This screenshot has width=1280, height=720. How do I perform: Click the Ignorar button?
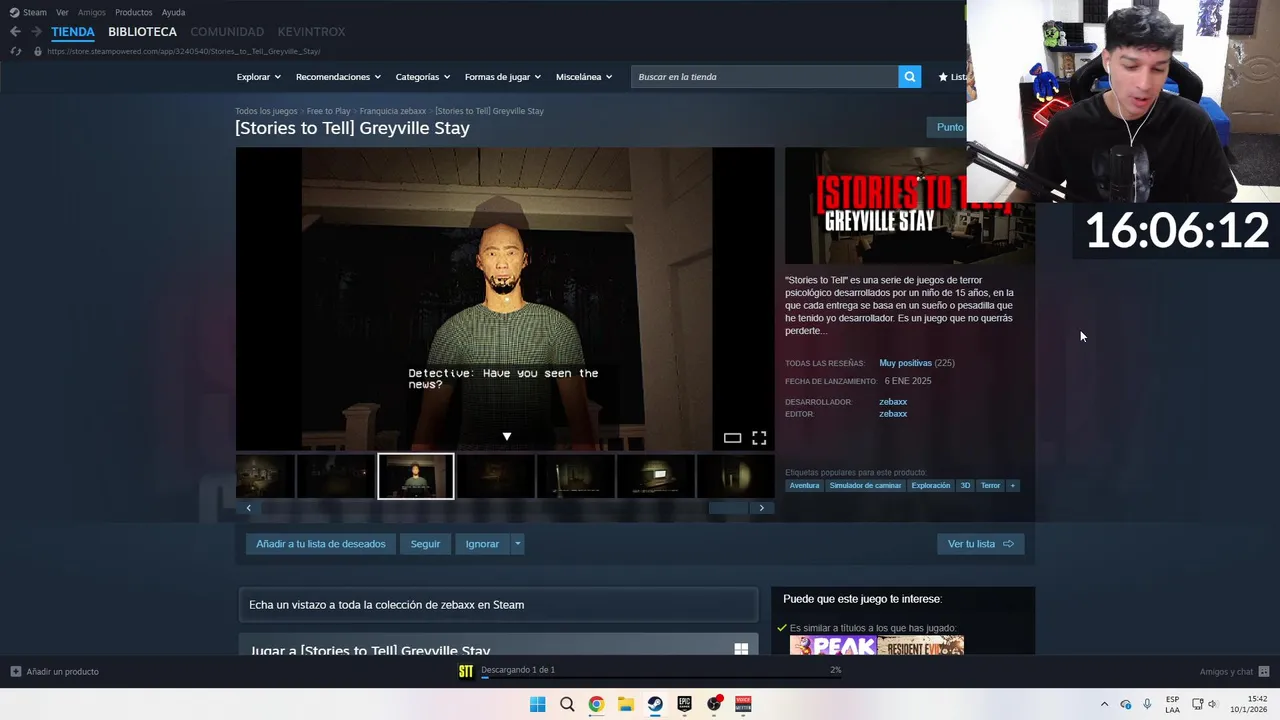point(482,544)
